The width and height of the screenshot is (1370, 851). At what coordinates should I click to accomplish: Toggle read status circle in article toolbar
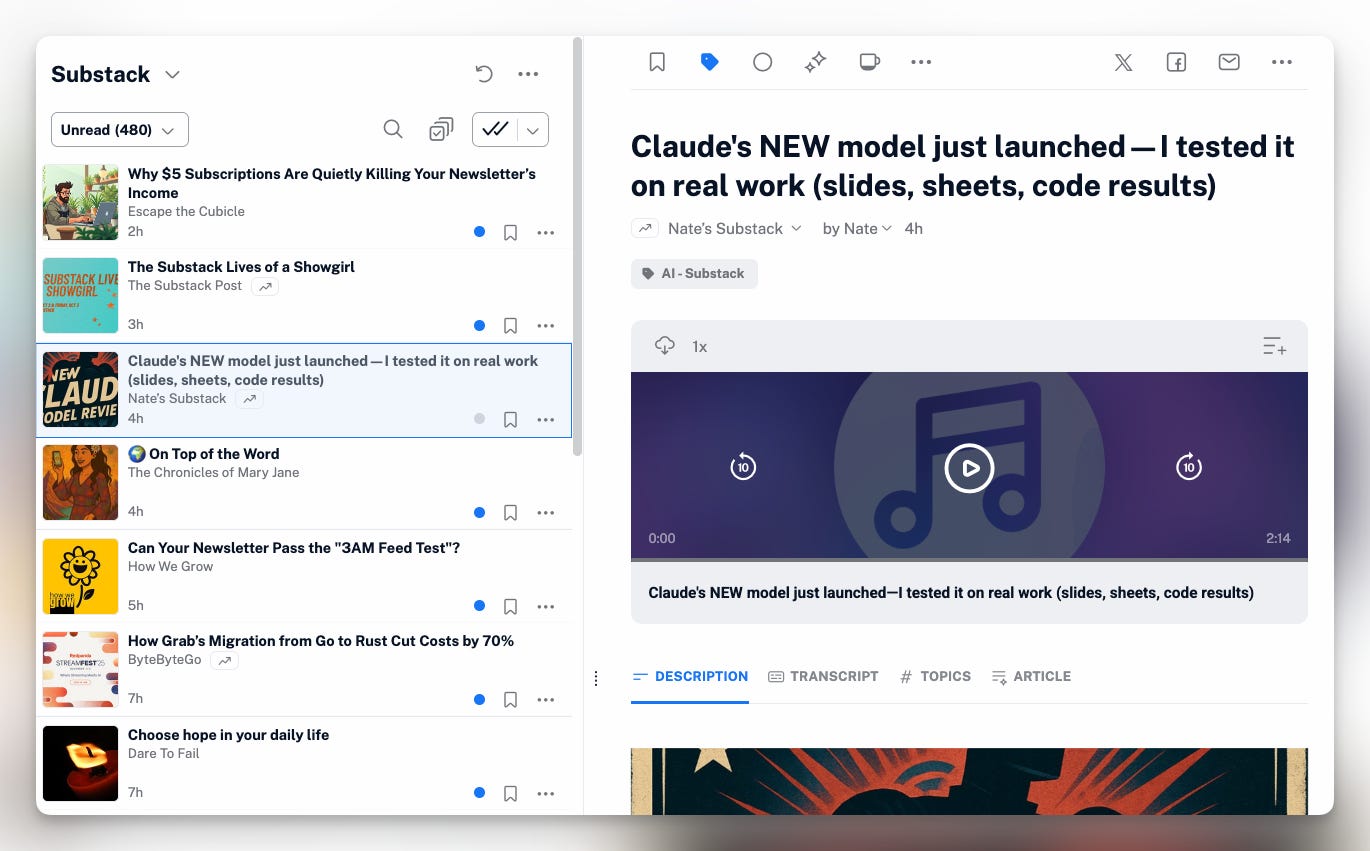coord(762,62)
